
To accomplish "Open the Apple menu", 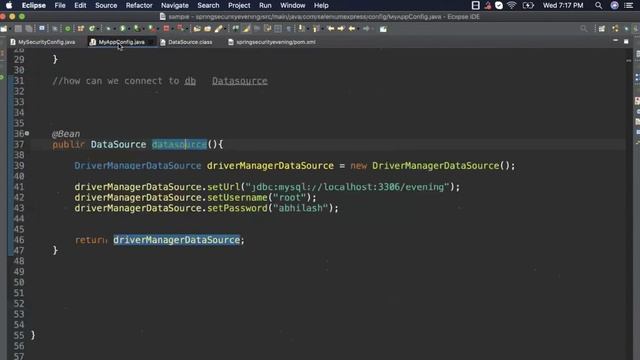I will click(9, 5).
